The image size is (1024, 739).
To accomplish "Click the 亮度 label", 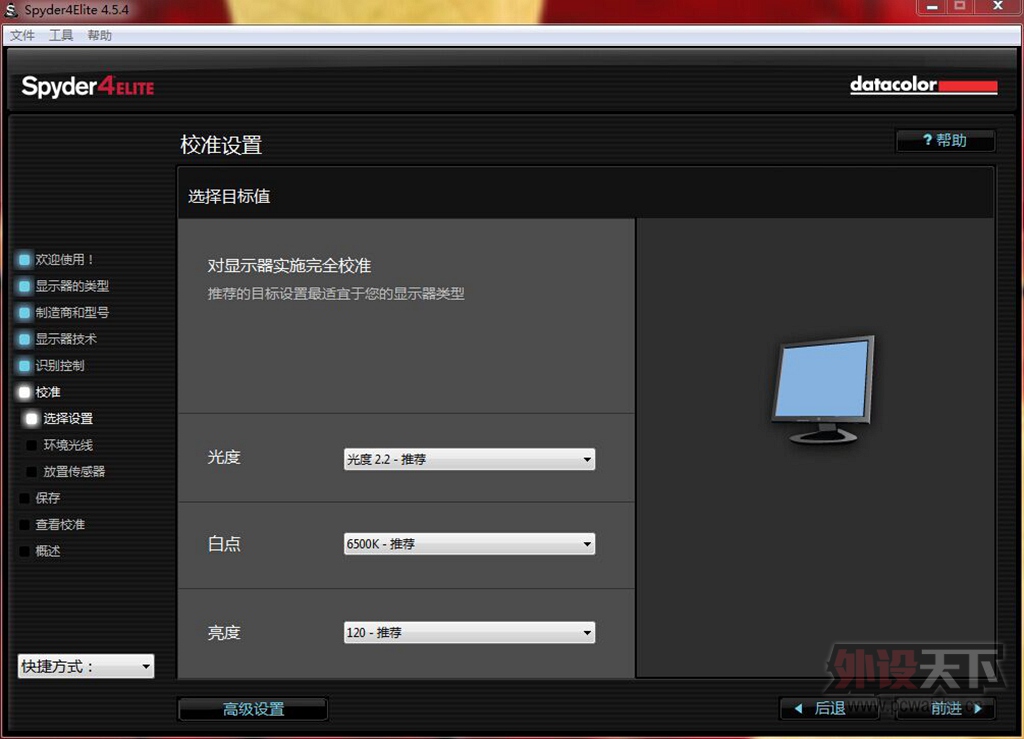I will (224, 633).
